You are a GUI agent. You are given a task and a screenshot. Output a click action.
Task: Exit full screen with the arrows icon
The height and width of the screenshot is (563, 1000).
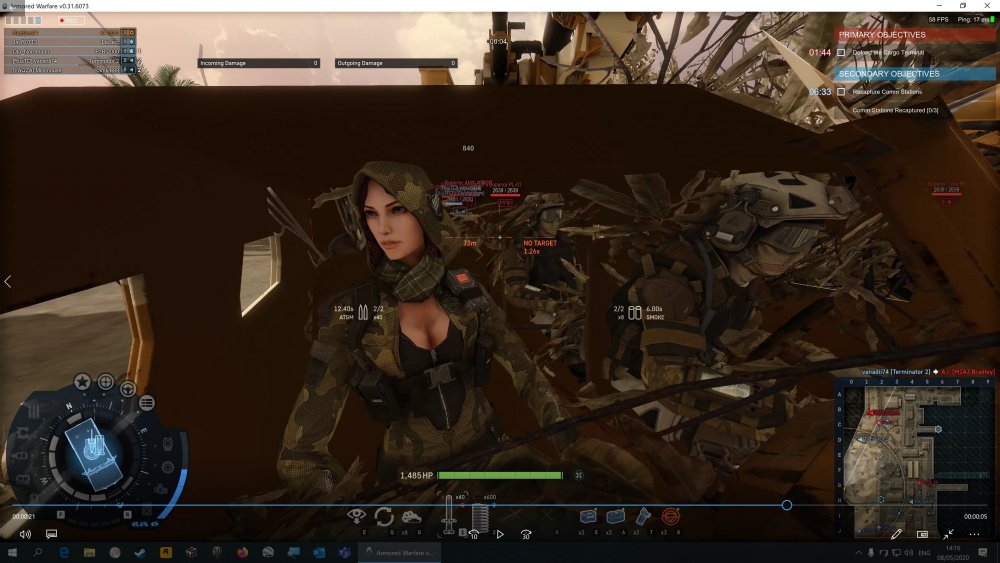(x=948, y=534)
